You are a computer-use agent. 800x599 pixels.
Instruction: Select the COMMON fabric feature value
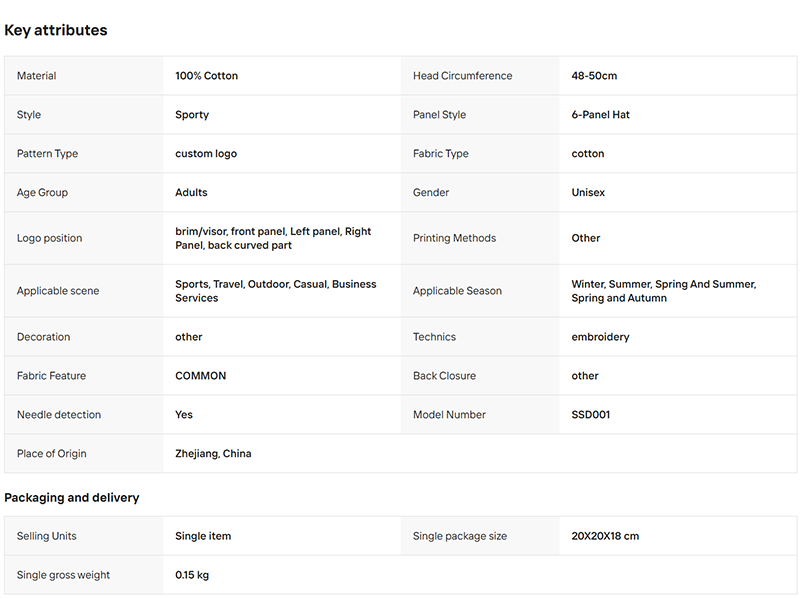pos(201,376)
